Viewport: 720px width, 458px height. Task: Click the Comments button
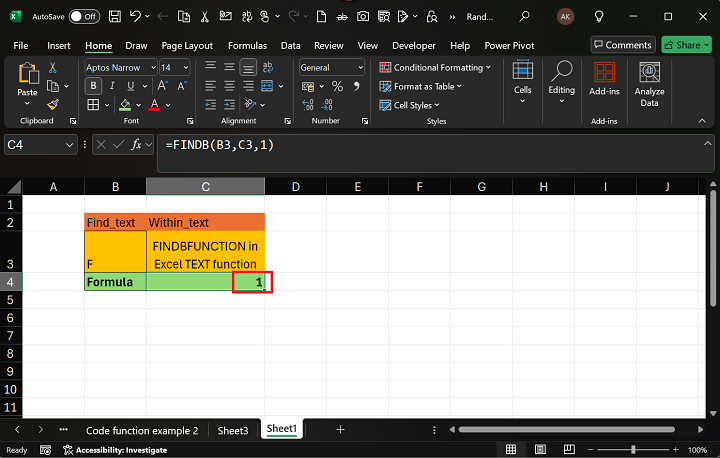621,45
